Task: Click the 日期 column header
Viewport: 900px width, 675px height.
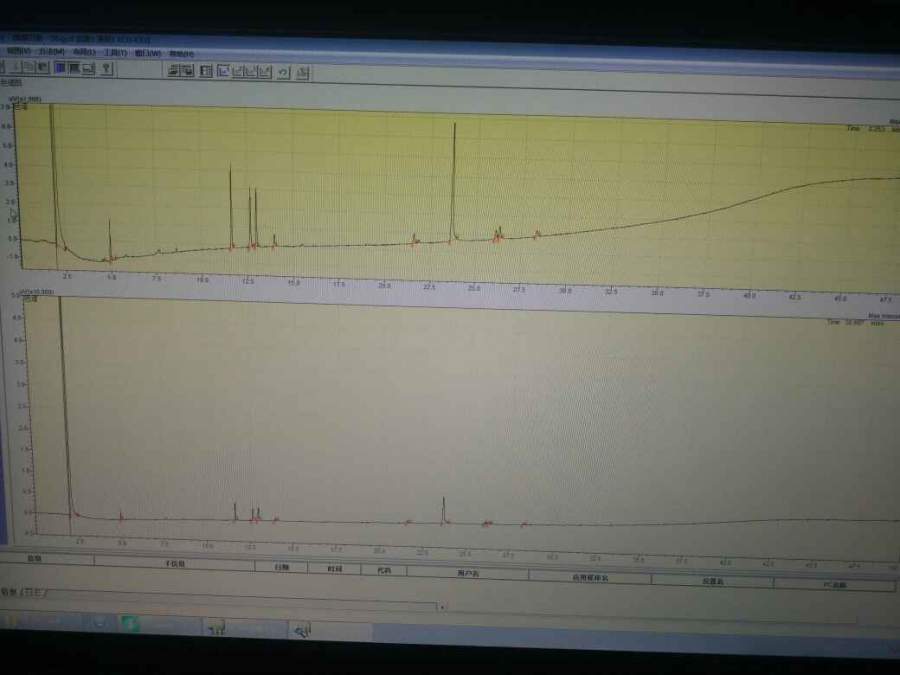Action: tap(281, 567)
